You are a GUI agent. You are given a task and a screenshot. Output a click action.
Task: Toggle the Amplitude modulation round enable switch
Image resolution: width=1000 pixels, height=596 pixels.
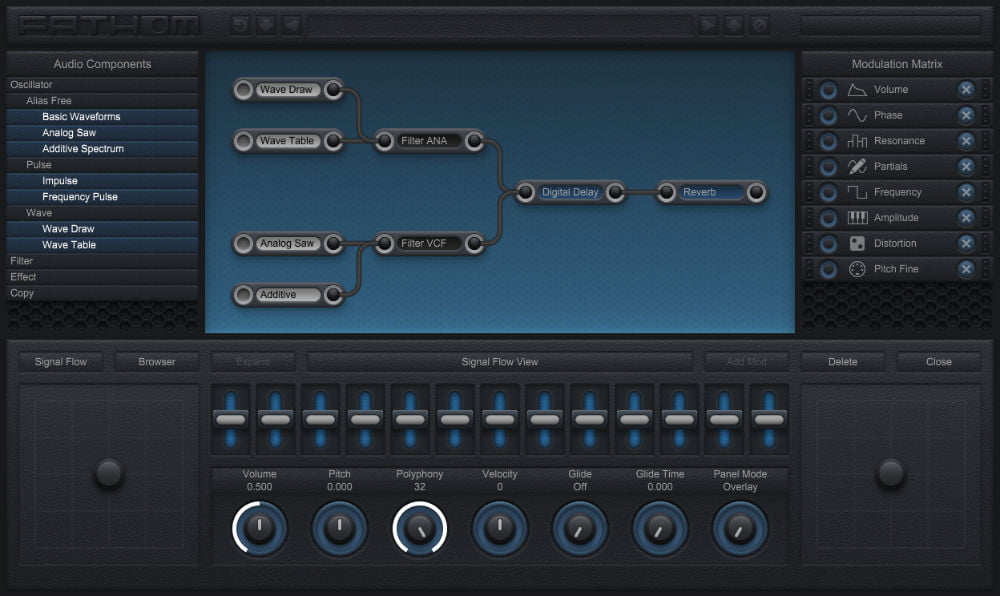[828, 218]
